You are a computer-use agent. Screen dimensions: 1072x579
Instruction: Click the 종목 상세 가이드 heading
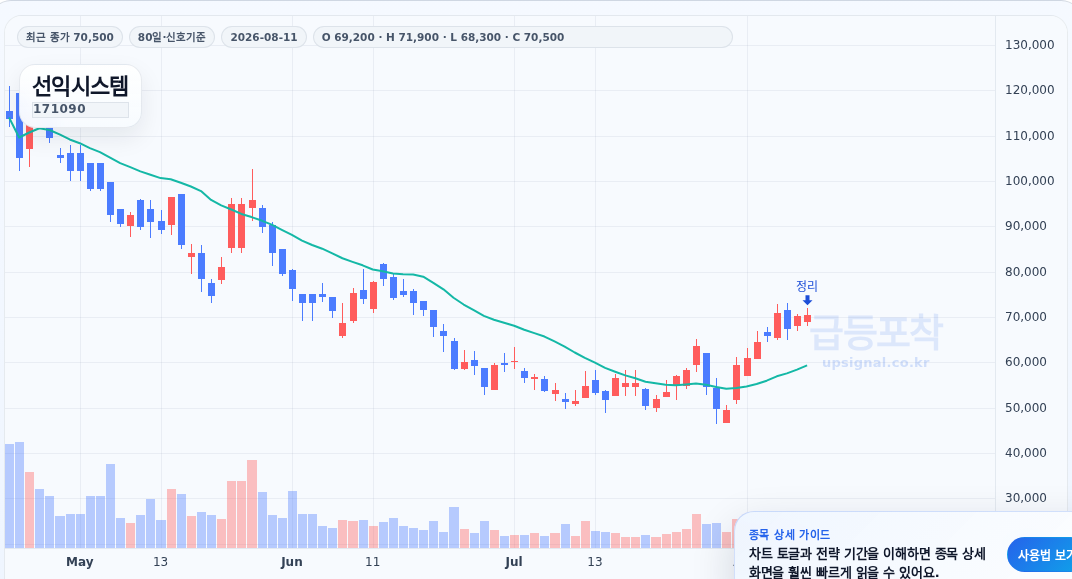[x=789, y=535]
